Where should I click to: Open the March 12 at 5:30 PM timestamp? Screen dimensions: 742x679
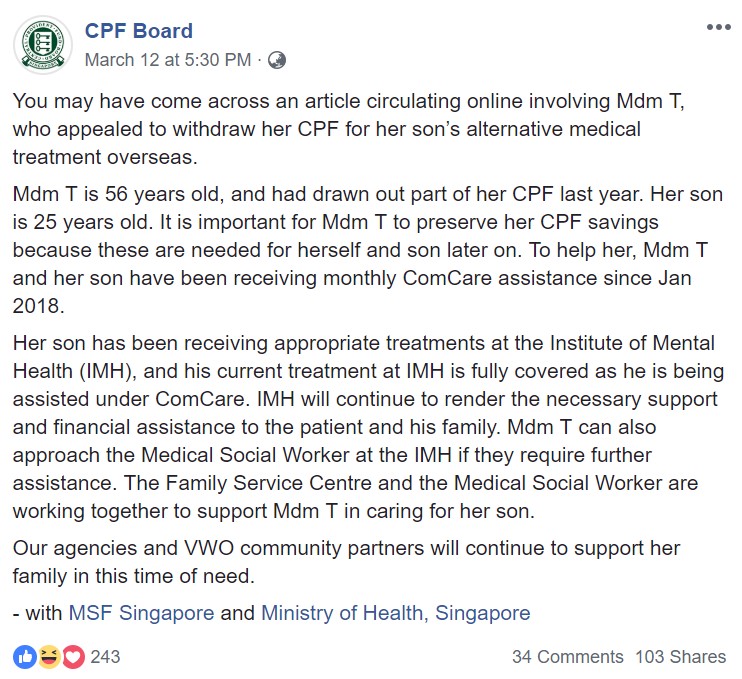click(x=168, y=60)
